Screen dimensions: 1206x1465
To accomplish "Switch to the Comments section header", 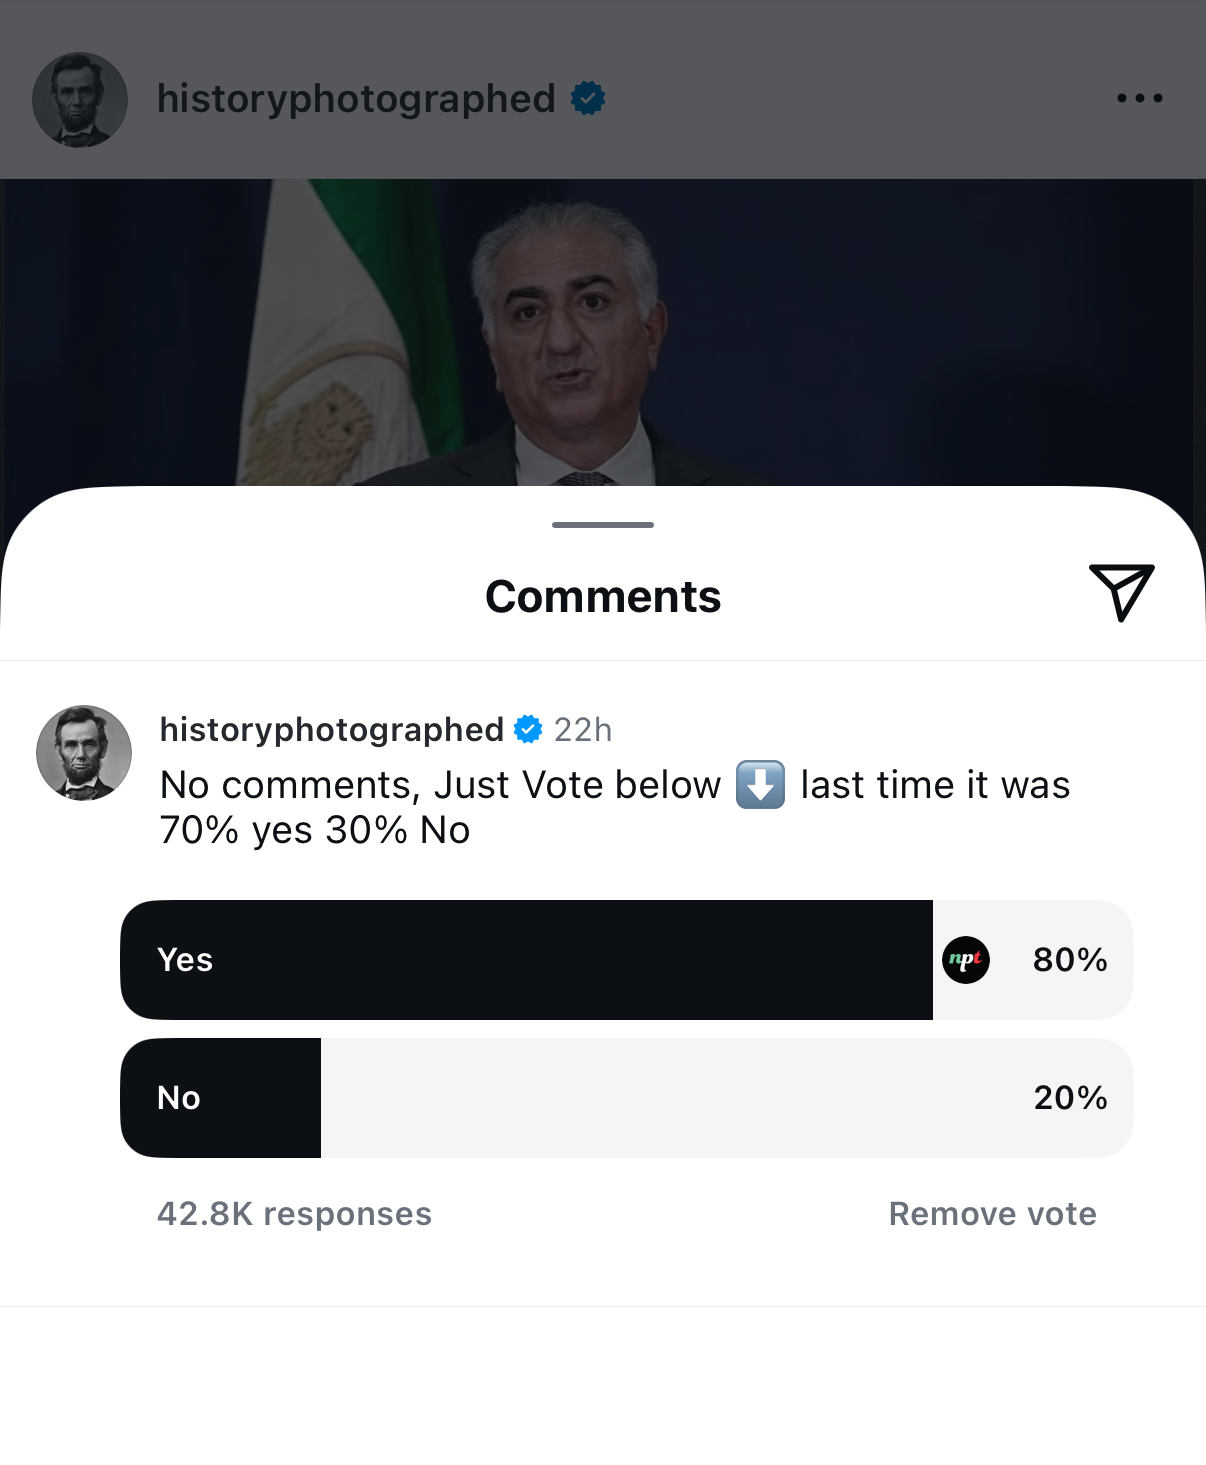I will pyautogui.click(x=602, y=595).
